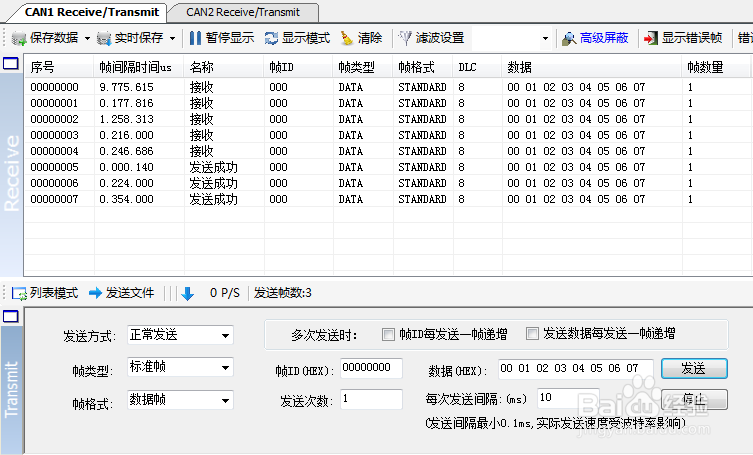
Task: Open the 帧类型 标准帧 dropdown
Action: pos(180,367)
